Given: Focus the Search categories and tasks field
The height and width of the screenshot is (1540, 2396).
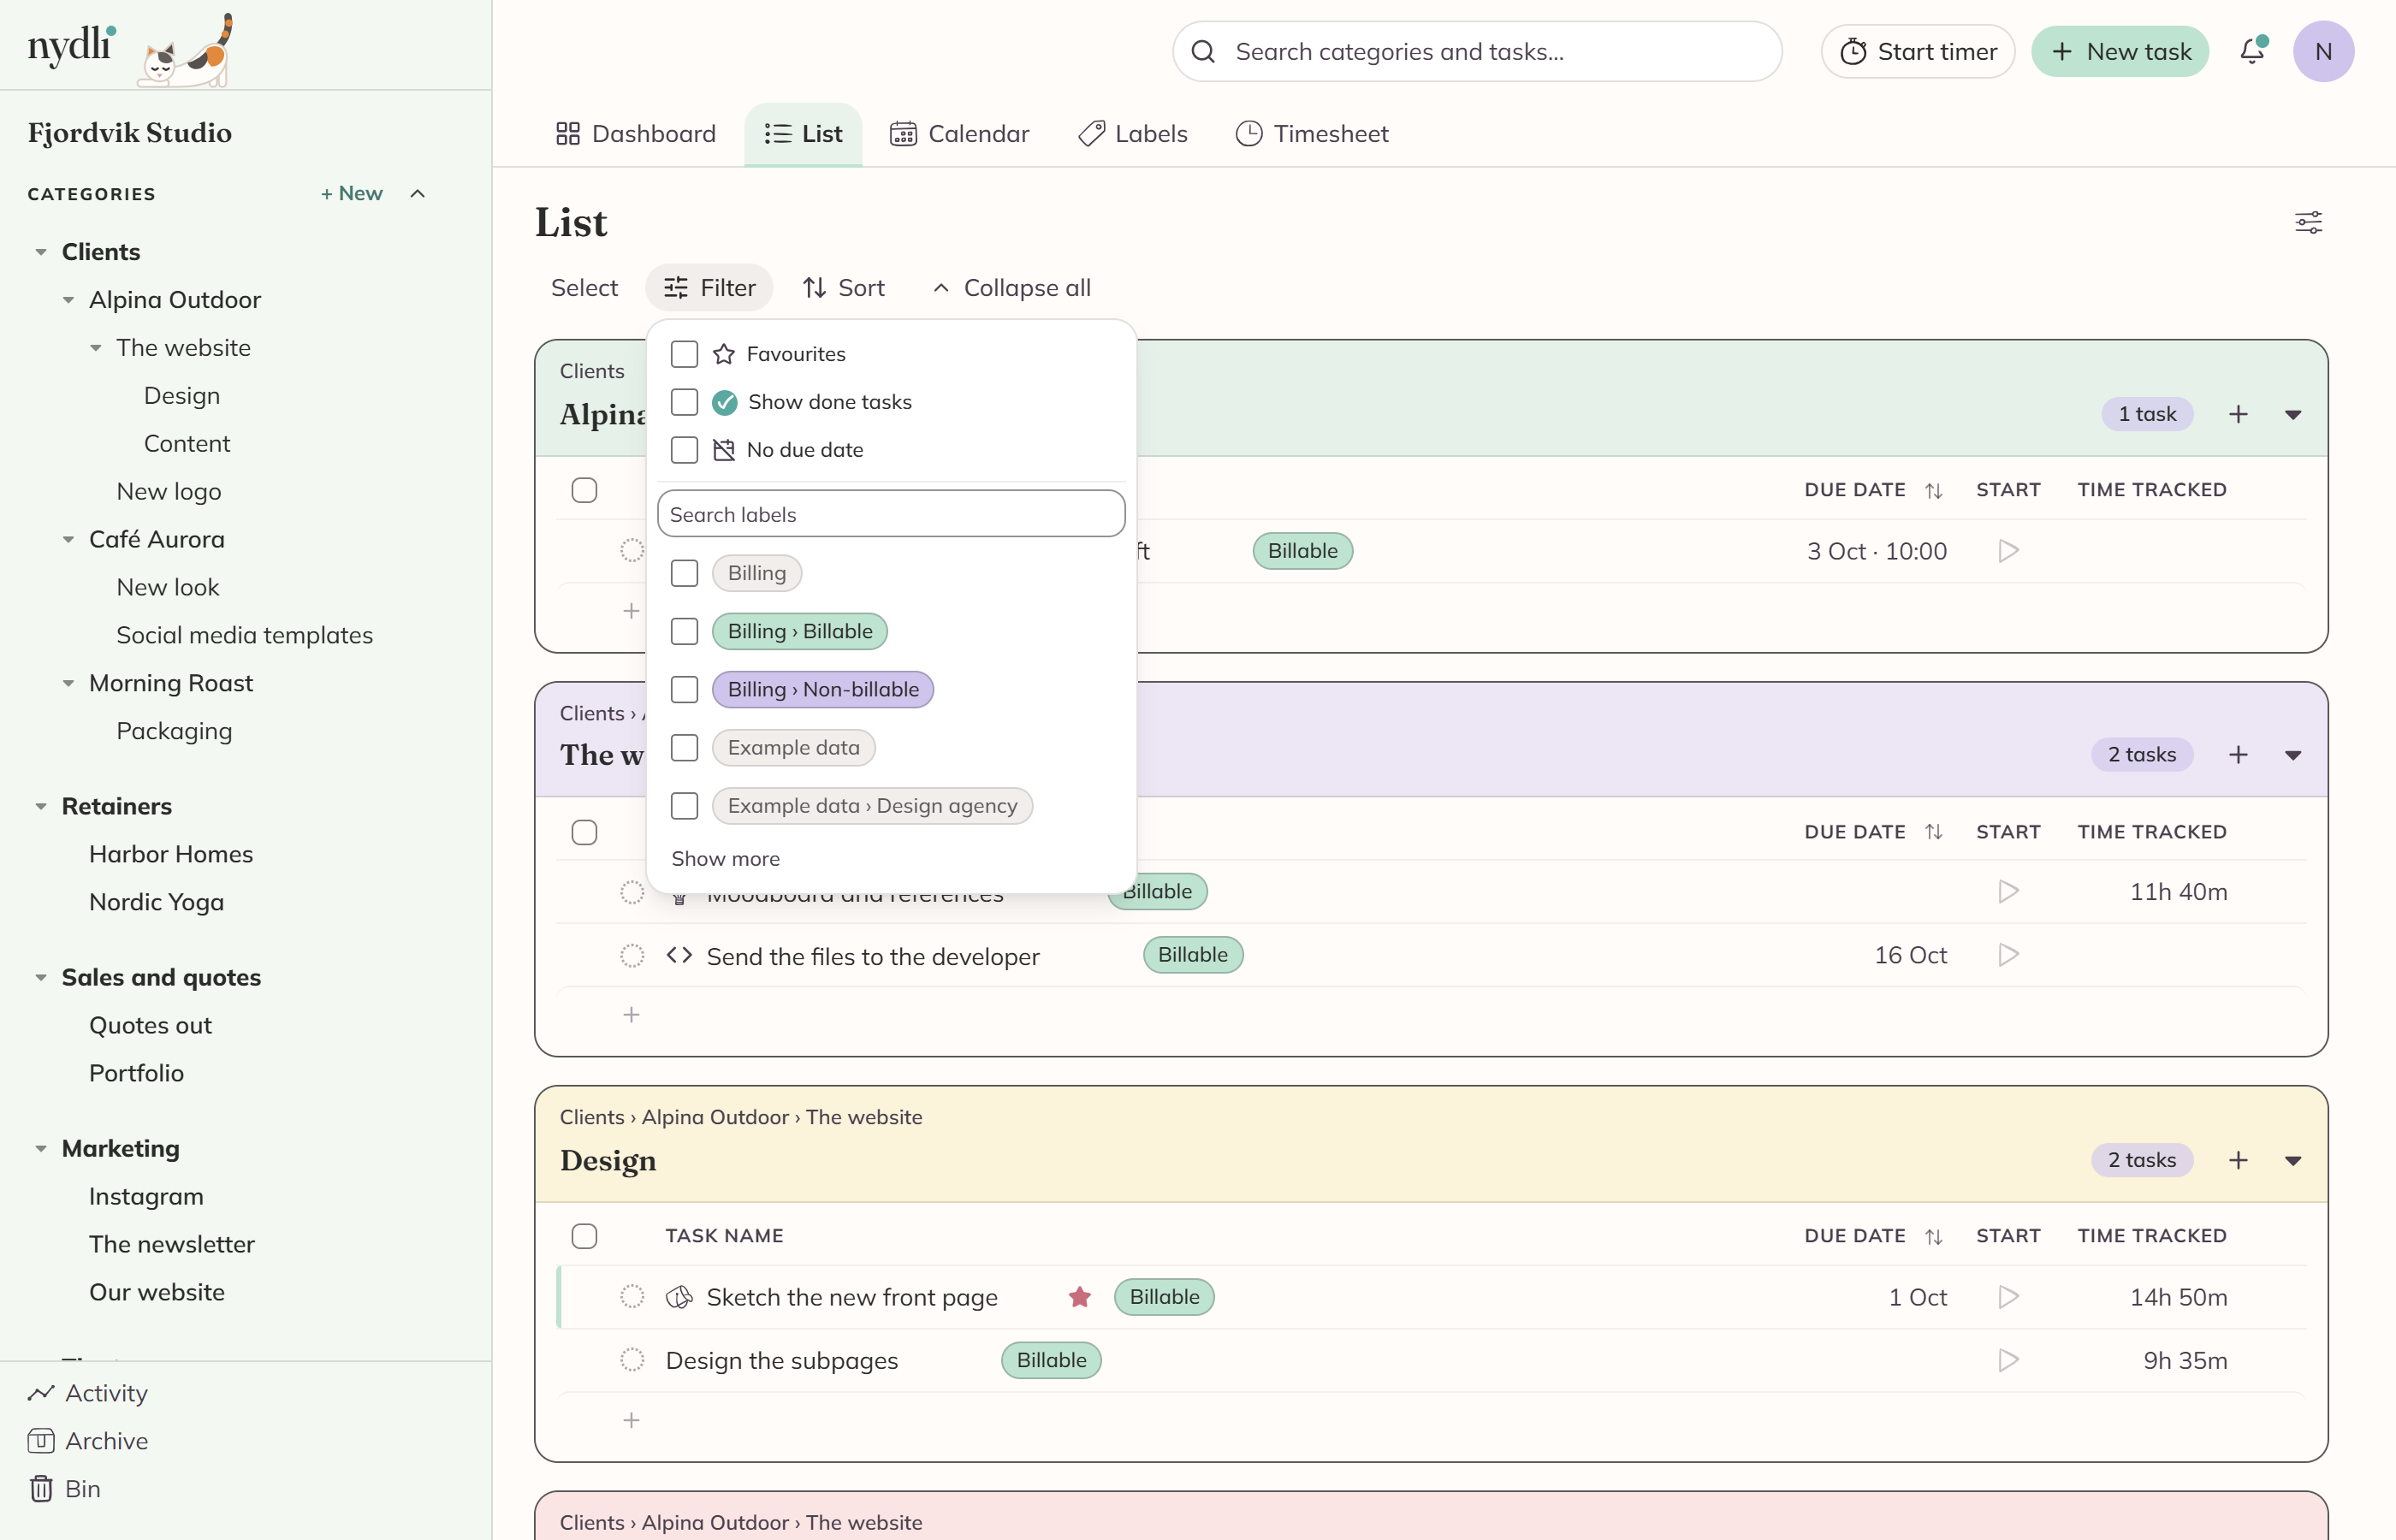Looking at the screenshot, I should point(1477,51).
